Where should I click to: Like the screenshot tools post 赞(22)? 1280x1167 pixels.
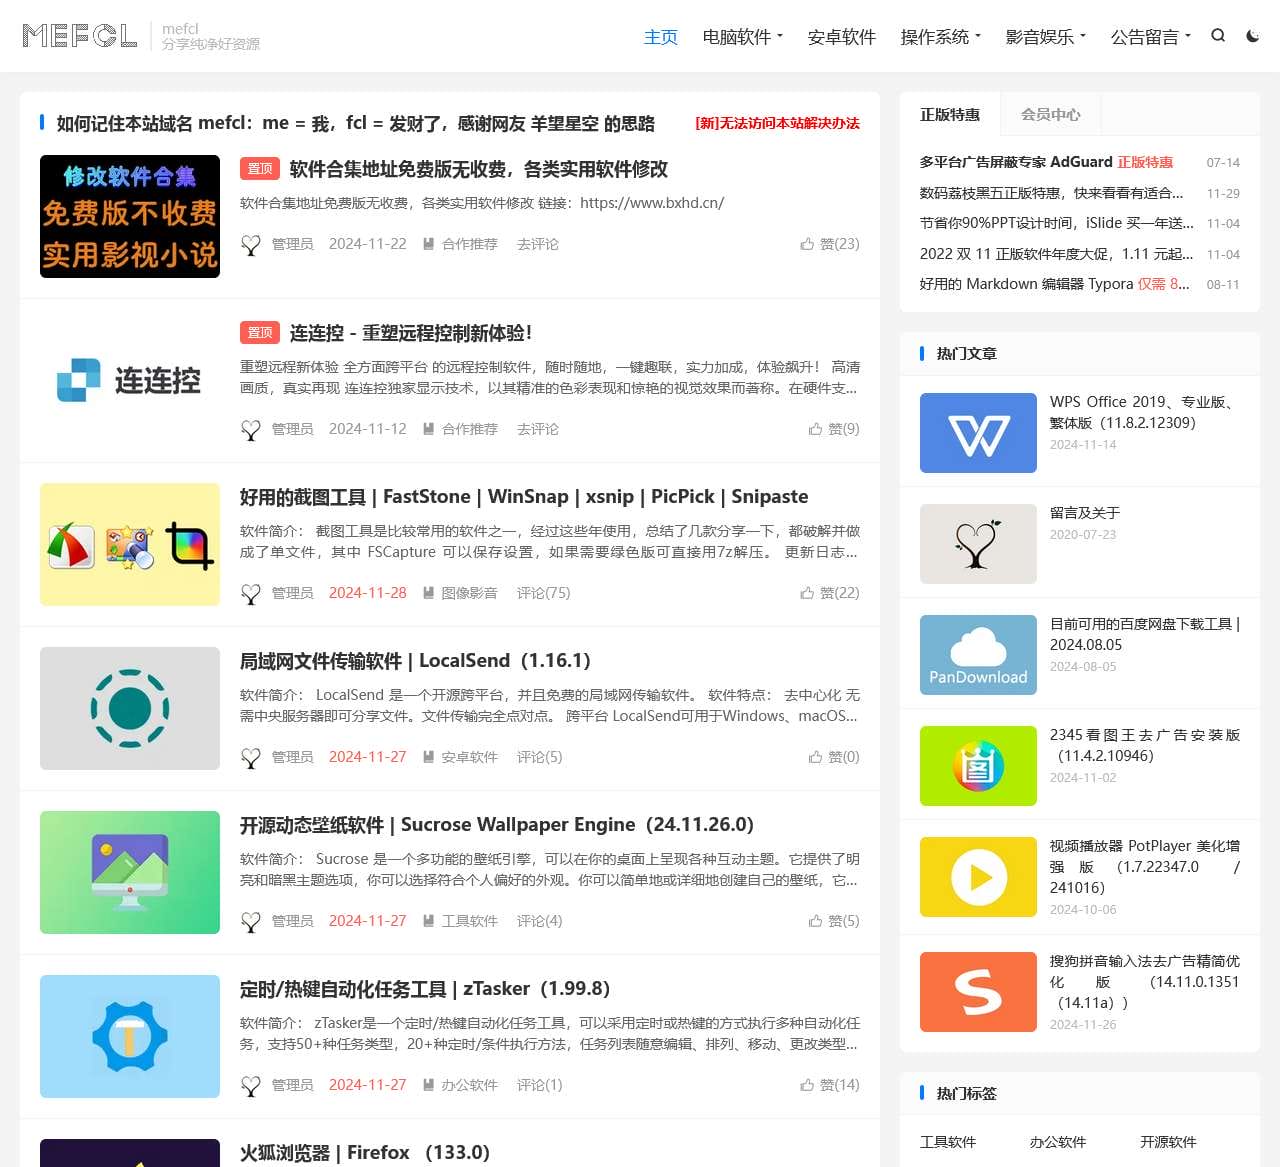click(830, 593)
